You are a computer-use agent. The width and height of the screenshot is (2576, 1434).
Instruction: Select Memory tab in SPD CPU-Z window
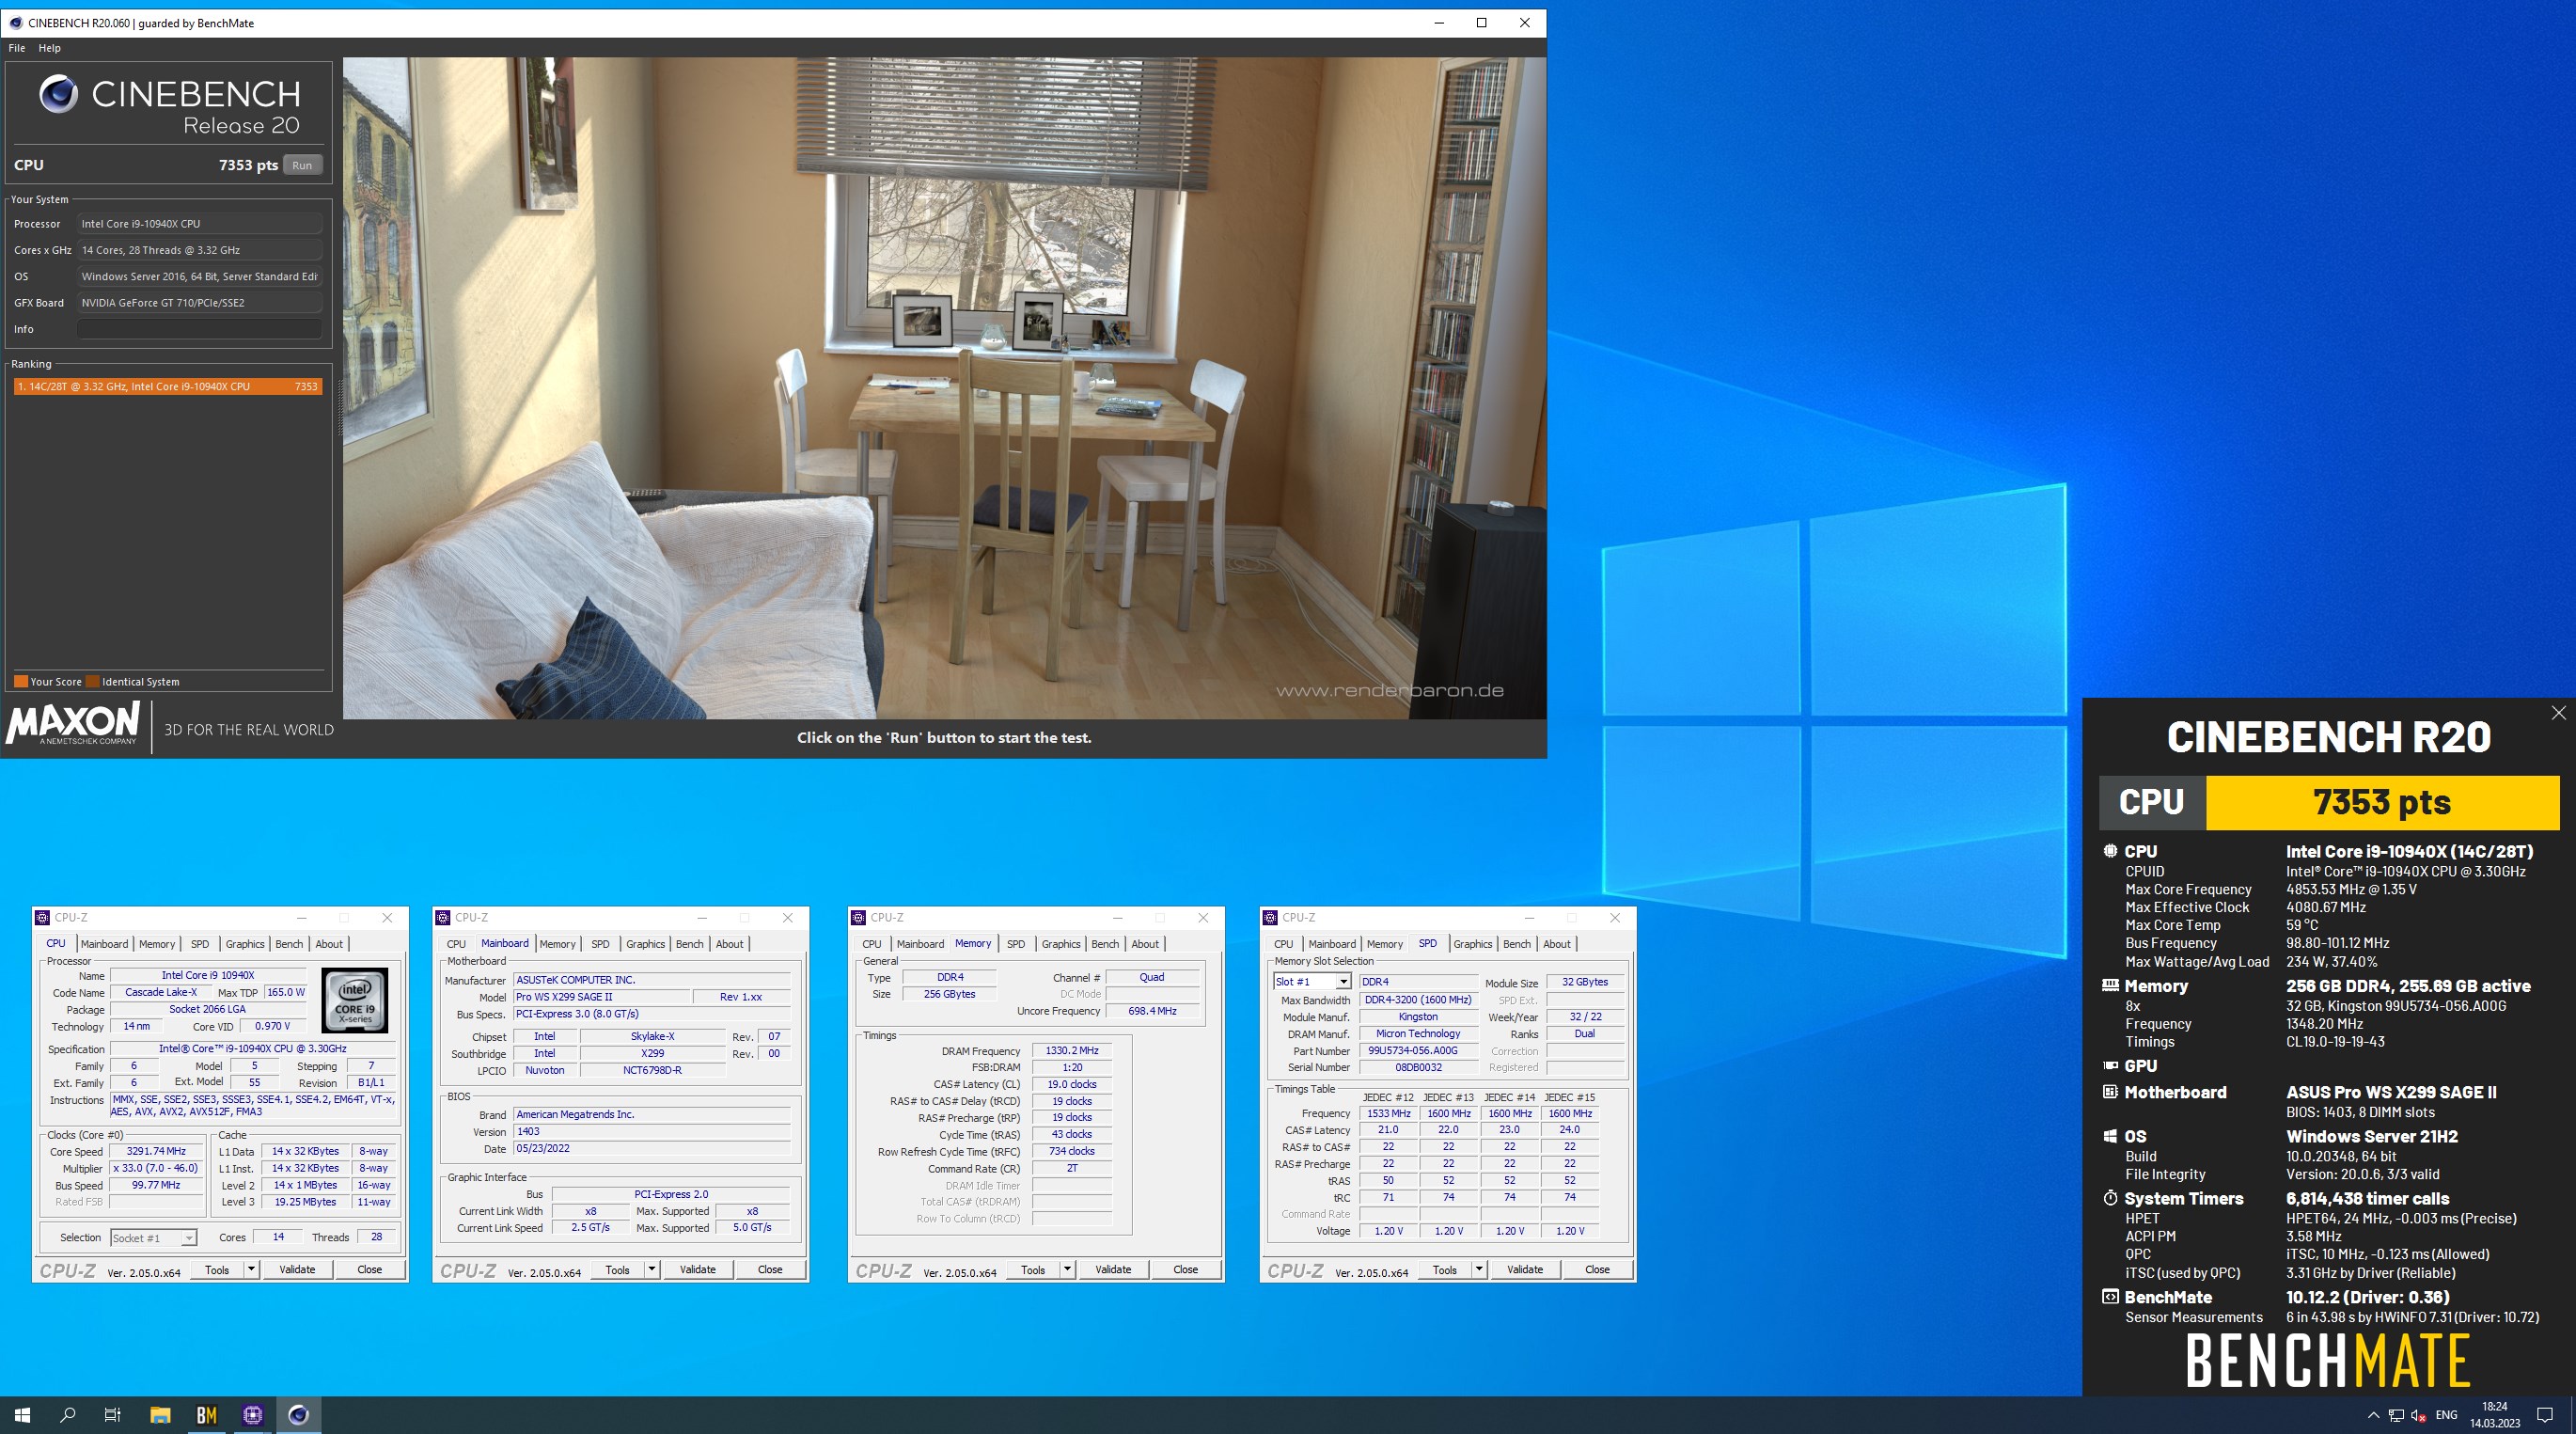pos(1384,944)
